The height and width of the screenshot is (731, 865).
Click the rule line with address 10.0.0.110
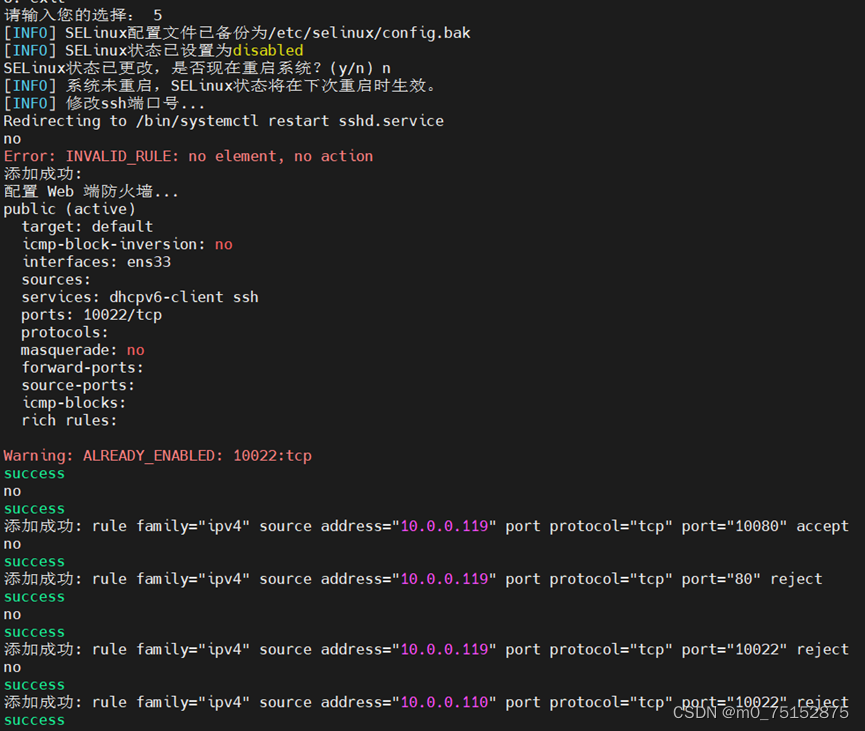coord(426,702)
